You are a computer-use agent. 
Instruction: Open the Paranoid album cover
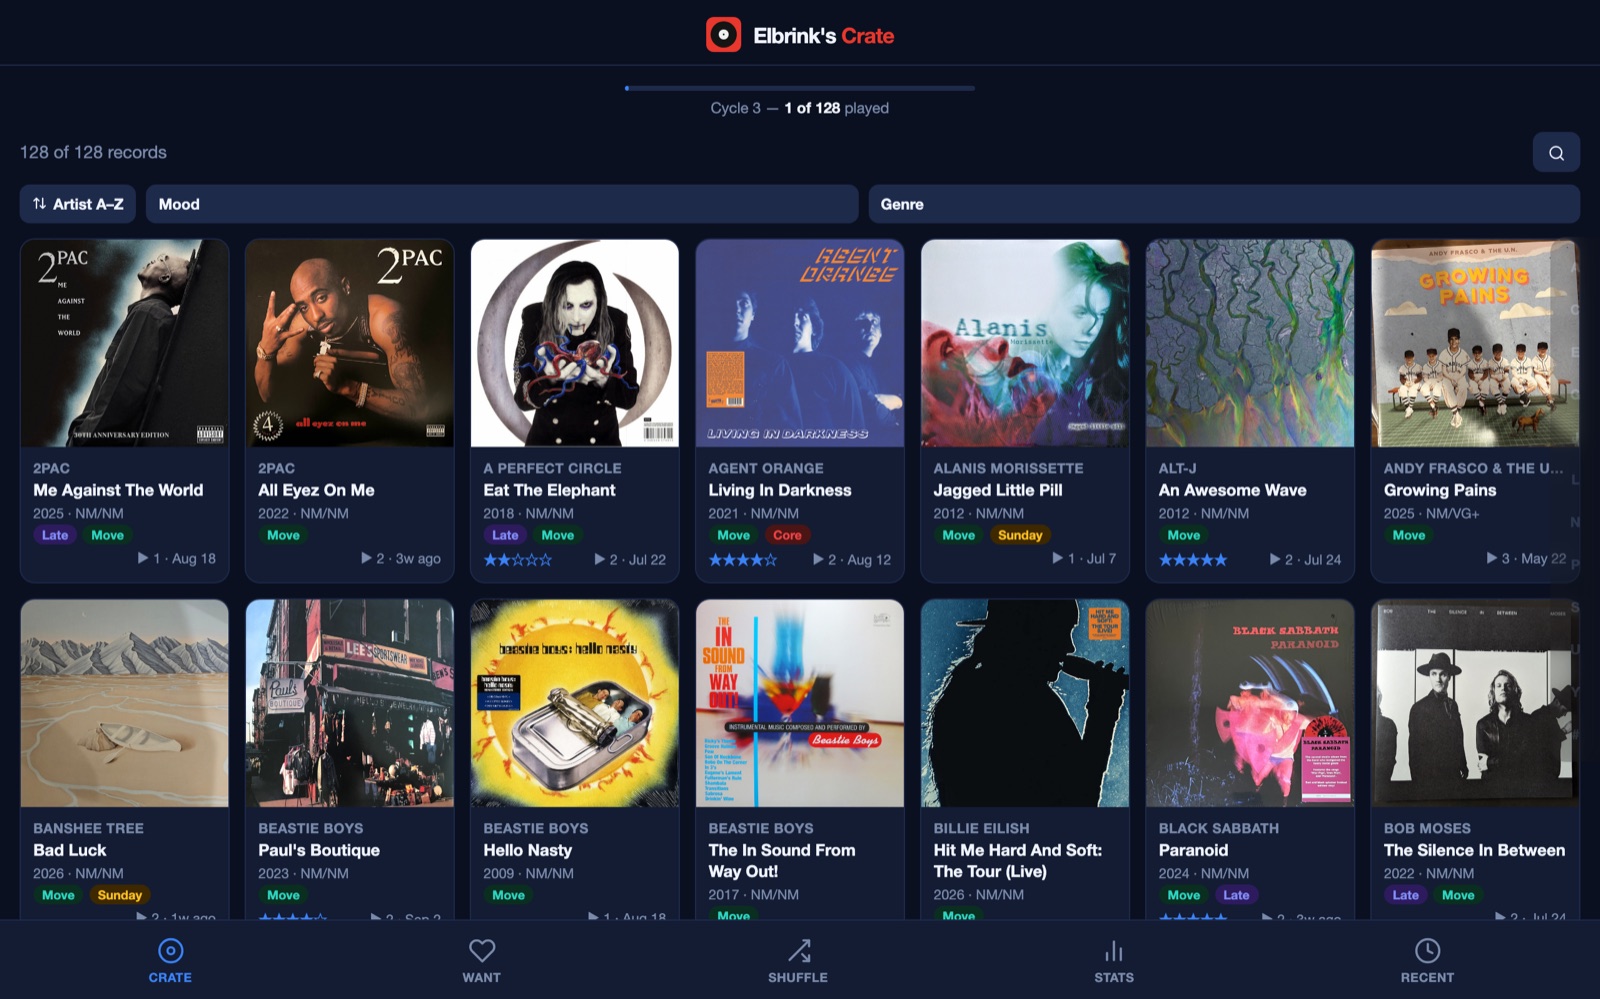[x=1250, y=703]
